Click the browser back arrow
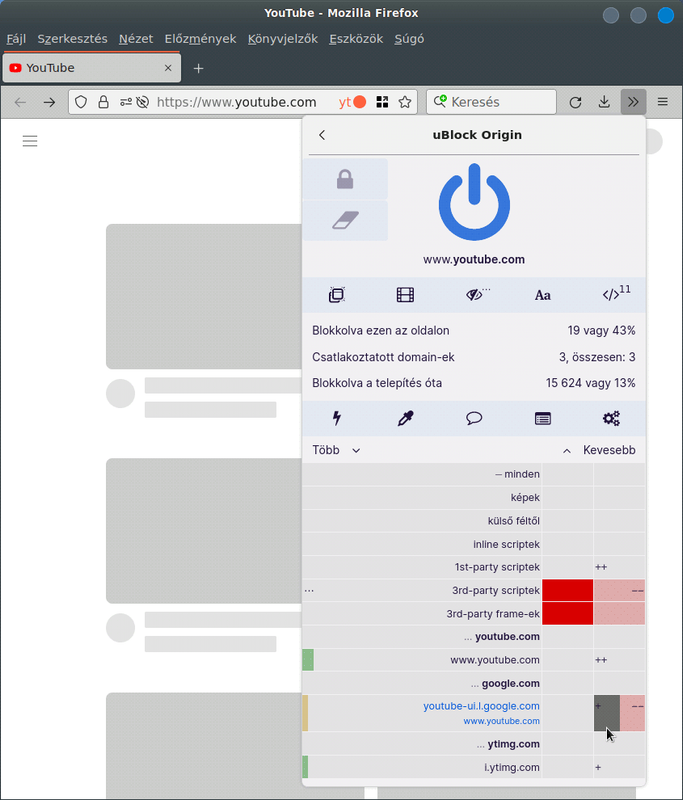This screenshot has height=800, width=683. 20,102
